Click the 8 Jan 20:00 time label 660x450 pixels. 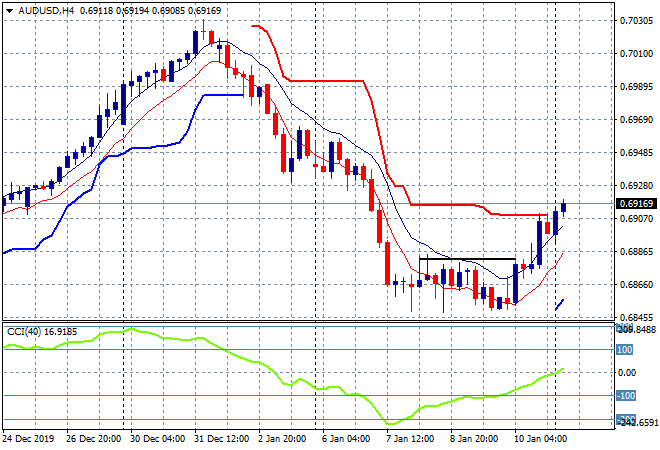coord(474,439)
